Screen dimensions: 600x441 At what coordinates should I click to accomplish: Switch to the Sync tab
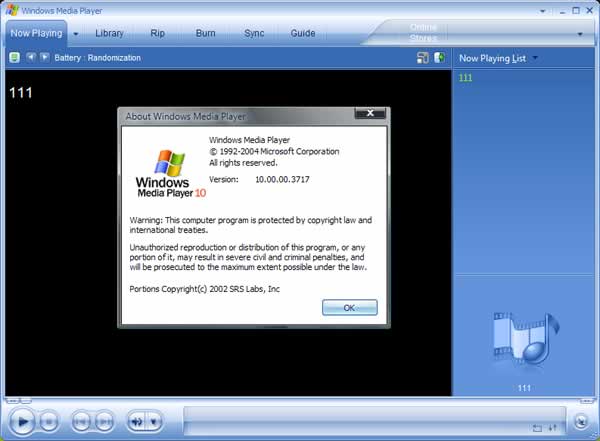point(254,33)
